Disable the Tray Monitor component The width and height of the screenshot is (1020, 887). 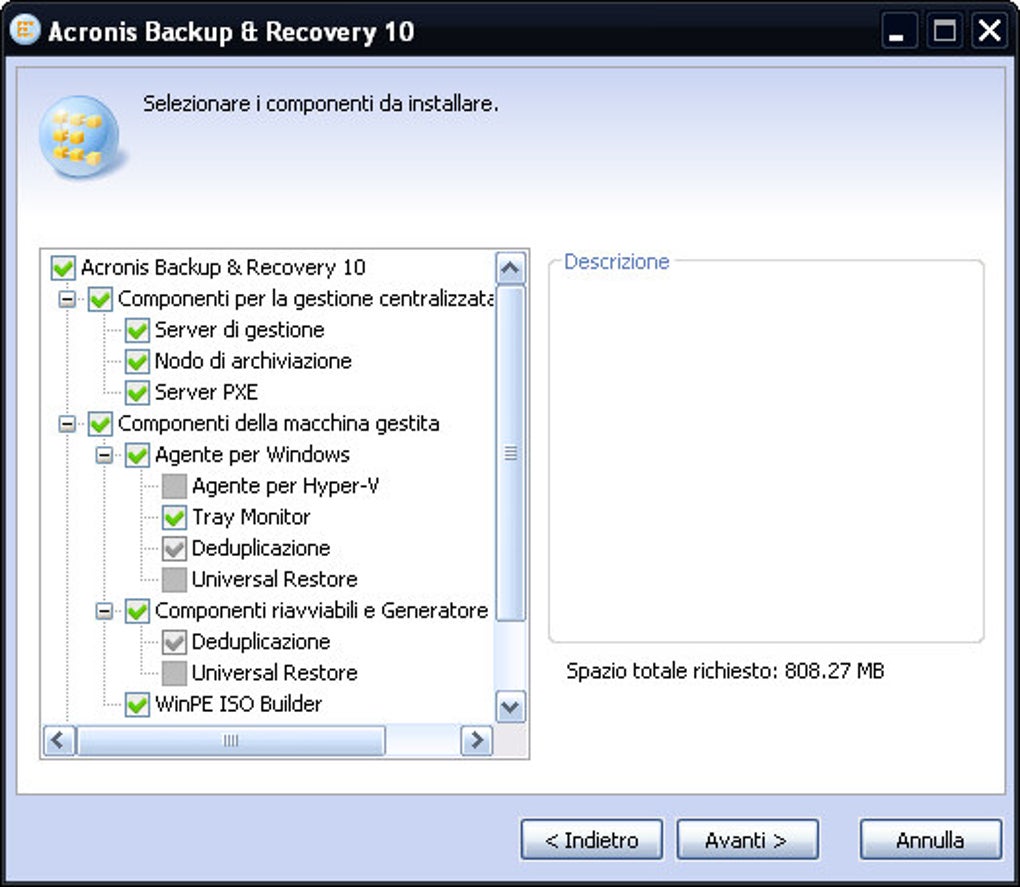pyautogui.click(x=173, y=517)
